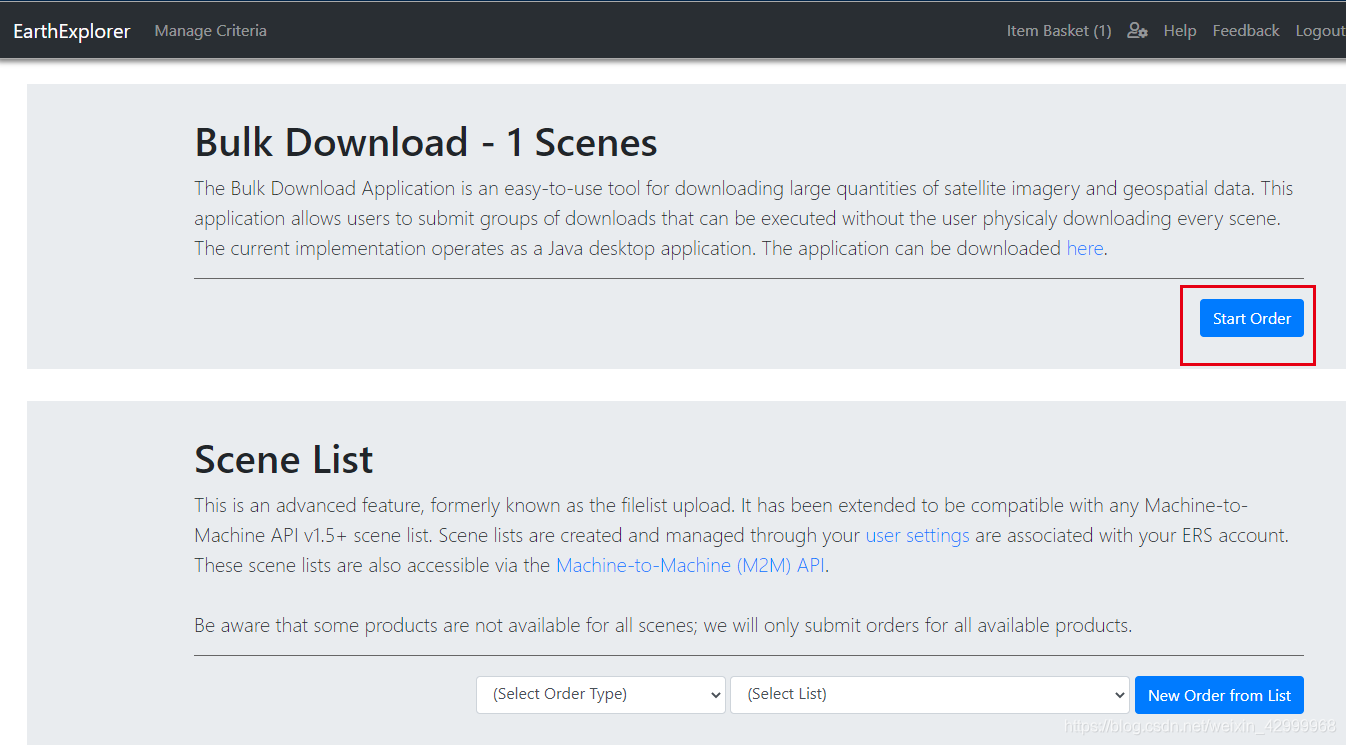Open the Feedback page
The image size is (1346, 745).
[1246, 31]
